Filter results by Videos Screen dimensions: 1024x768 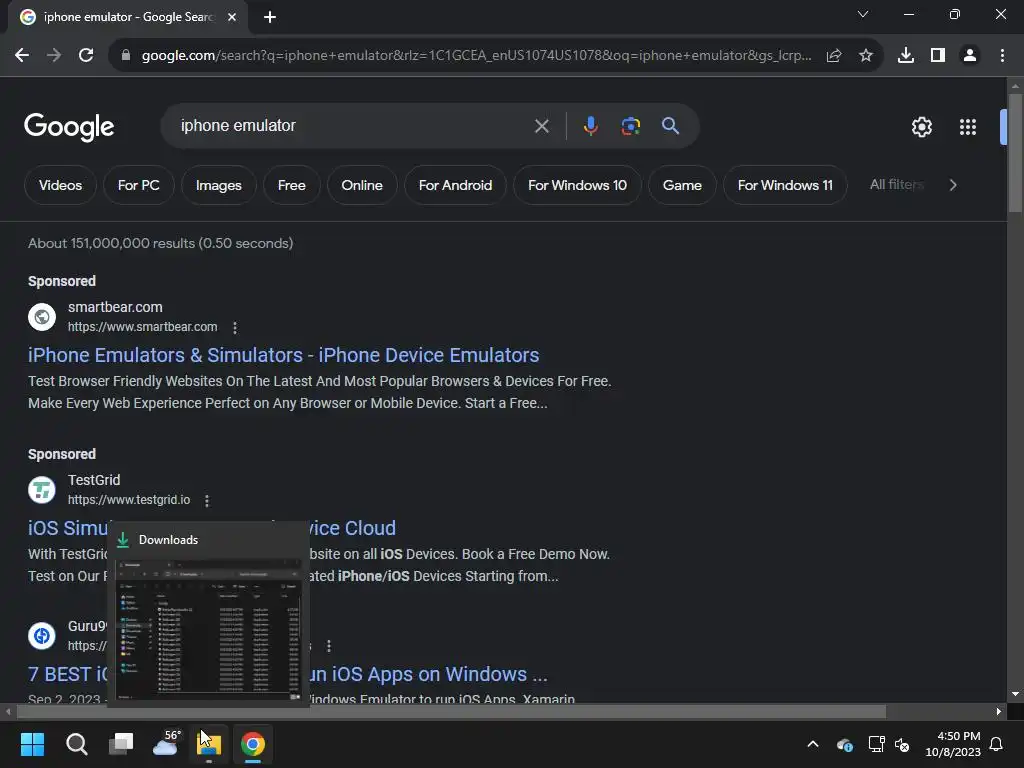coord(60,185)
